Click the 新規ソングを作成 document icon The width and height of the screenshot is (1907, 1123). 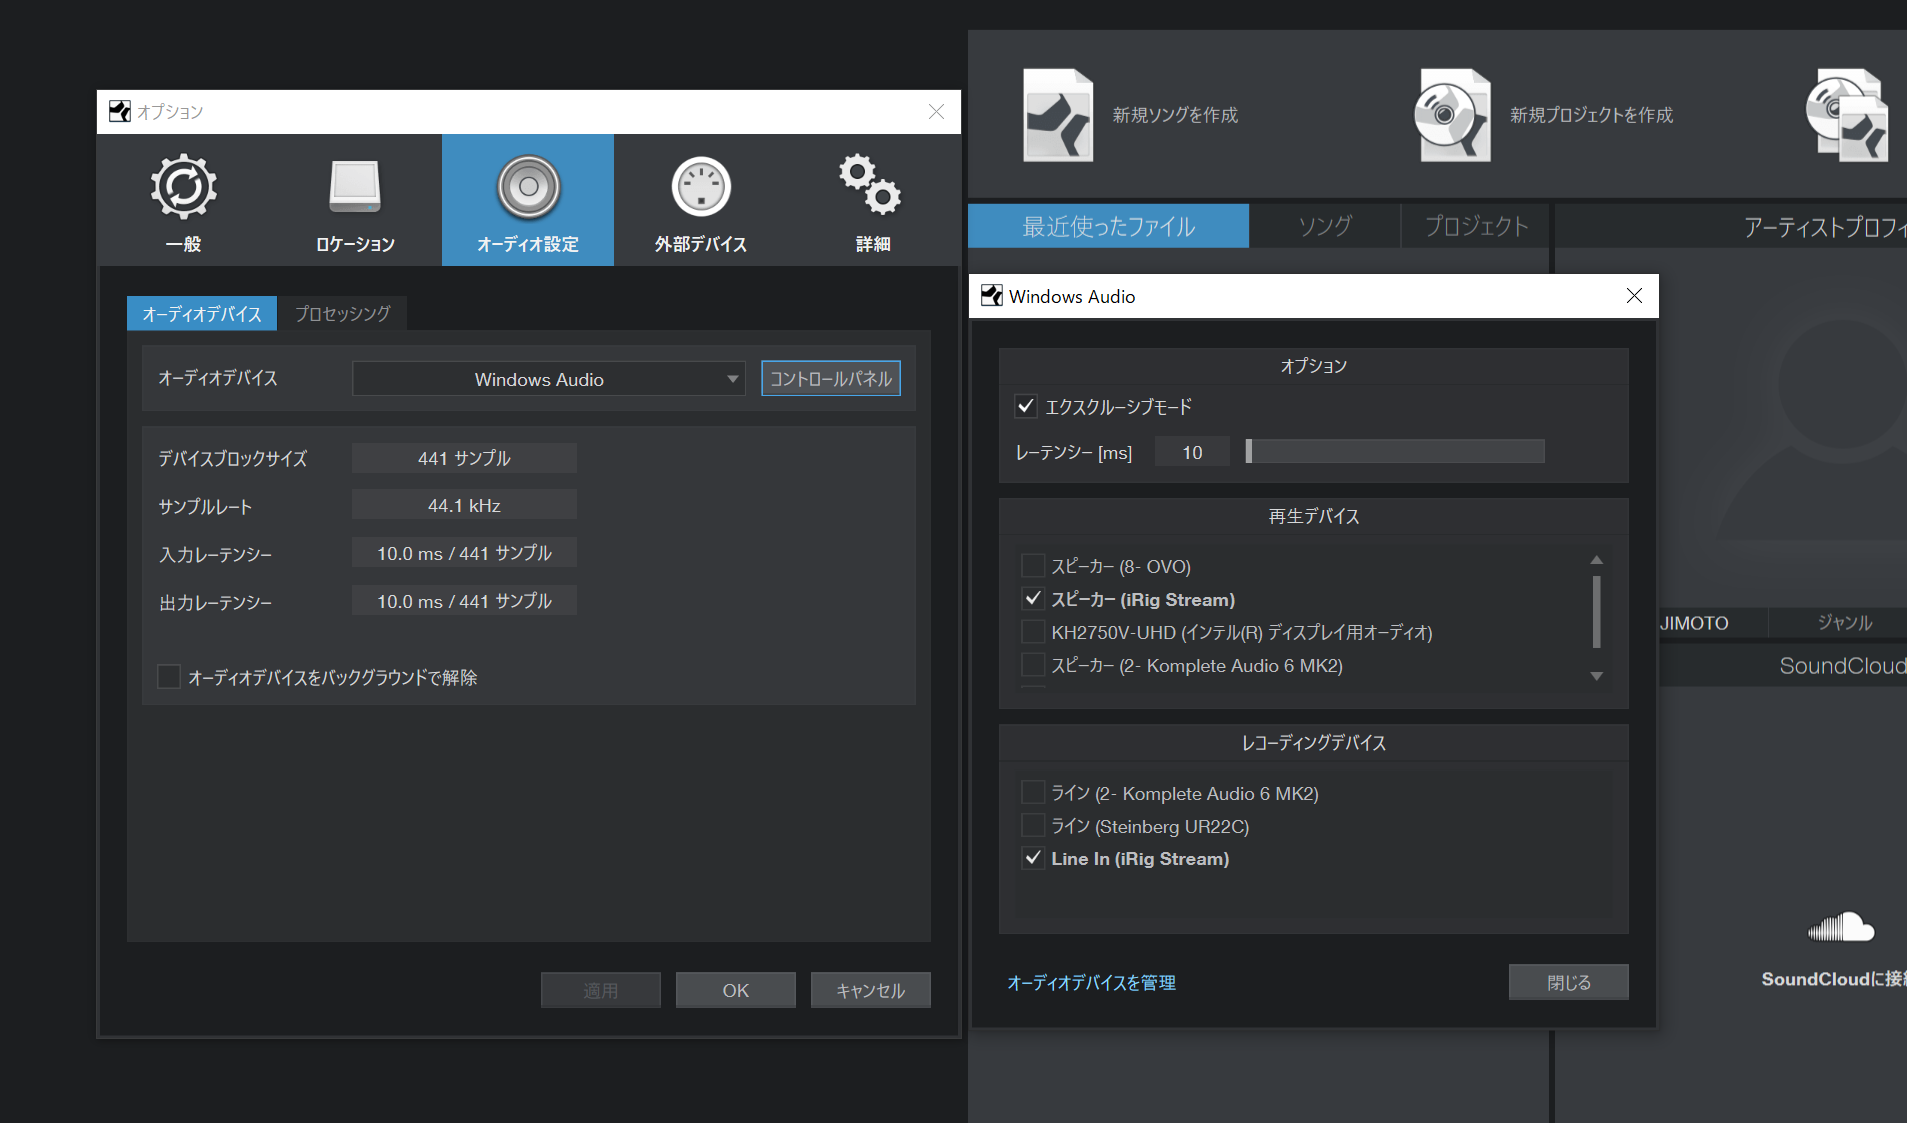tap(1058, 115)
